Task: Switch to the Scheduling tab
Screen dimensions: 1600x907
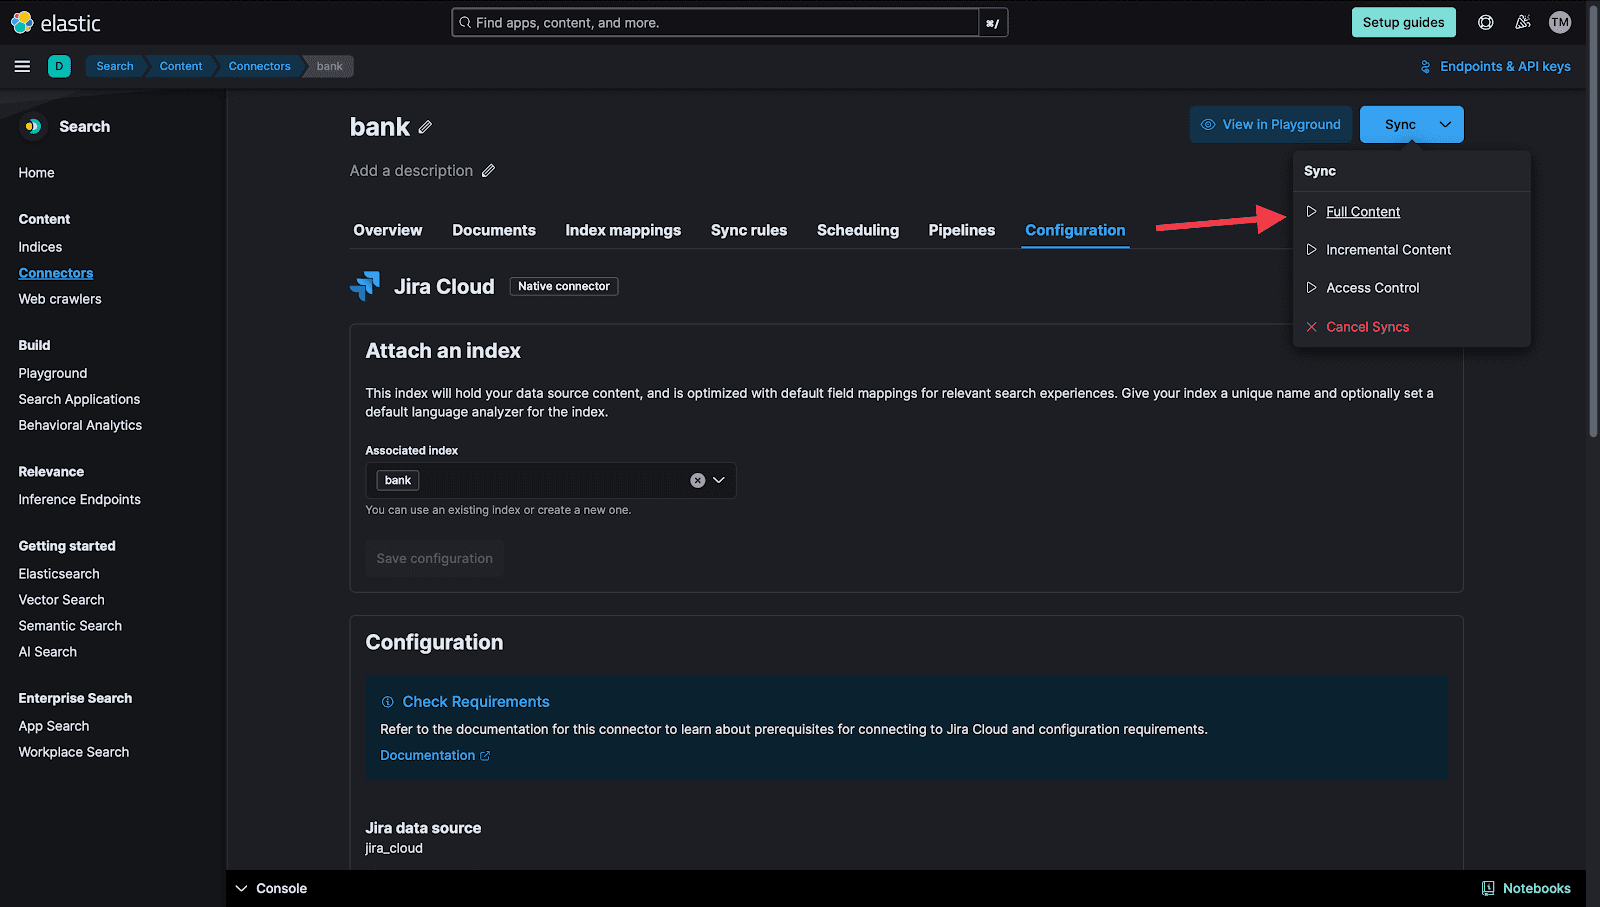Action: click(857, 230)
